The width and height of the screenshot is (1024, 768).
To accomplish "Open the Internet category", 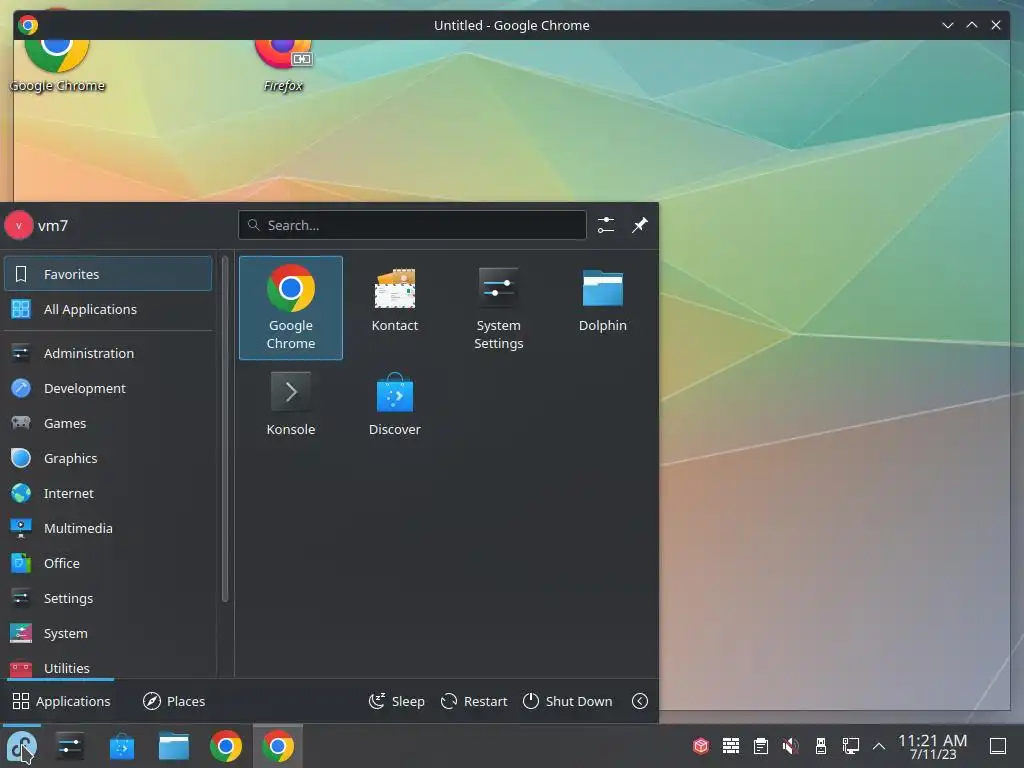I will coord(108,493).
